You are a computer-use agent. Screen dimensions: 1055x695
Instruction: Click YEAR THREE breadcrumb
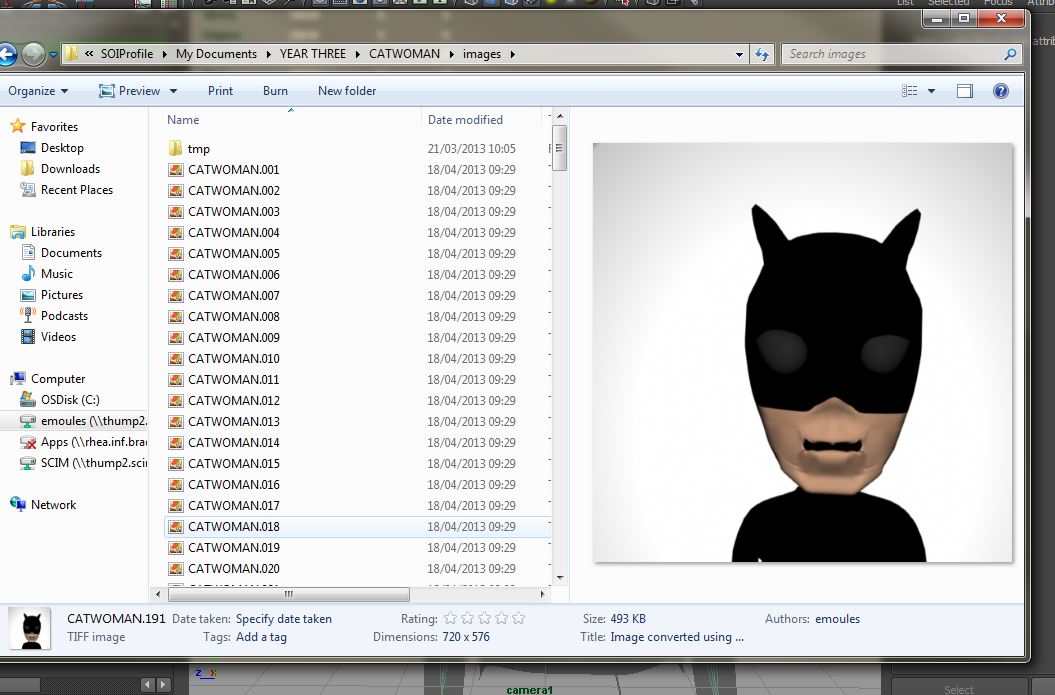(313, 54)
